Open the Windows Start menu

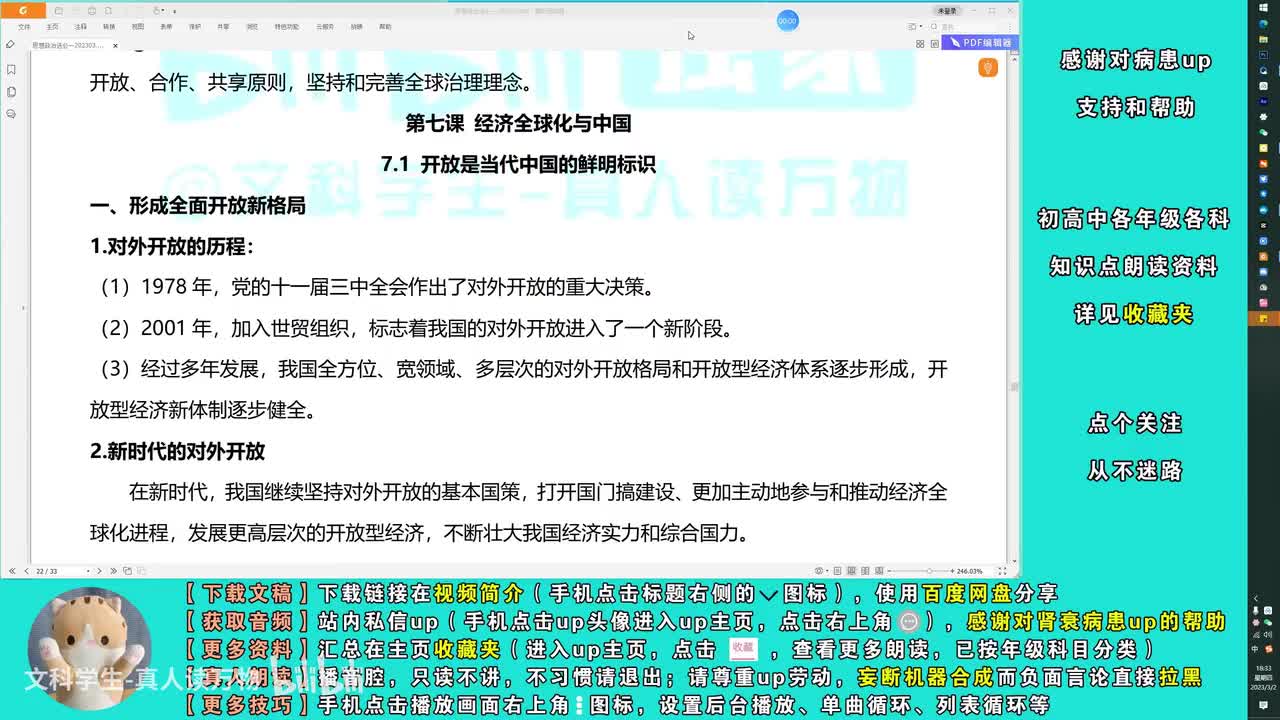(1263, 8)
